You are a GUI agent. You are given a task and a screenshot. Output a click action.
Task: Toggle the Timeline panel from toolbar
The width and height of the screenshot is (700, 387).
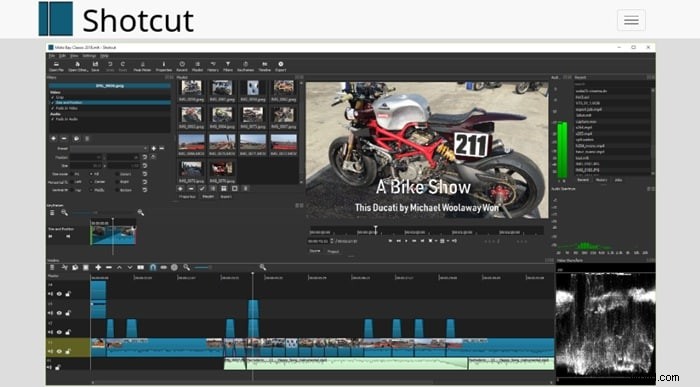(x=264, y=67)
